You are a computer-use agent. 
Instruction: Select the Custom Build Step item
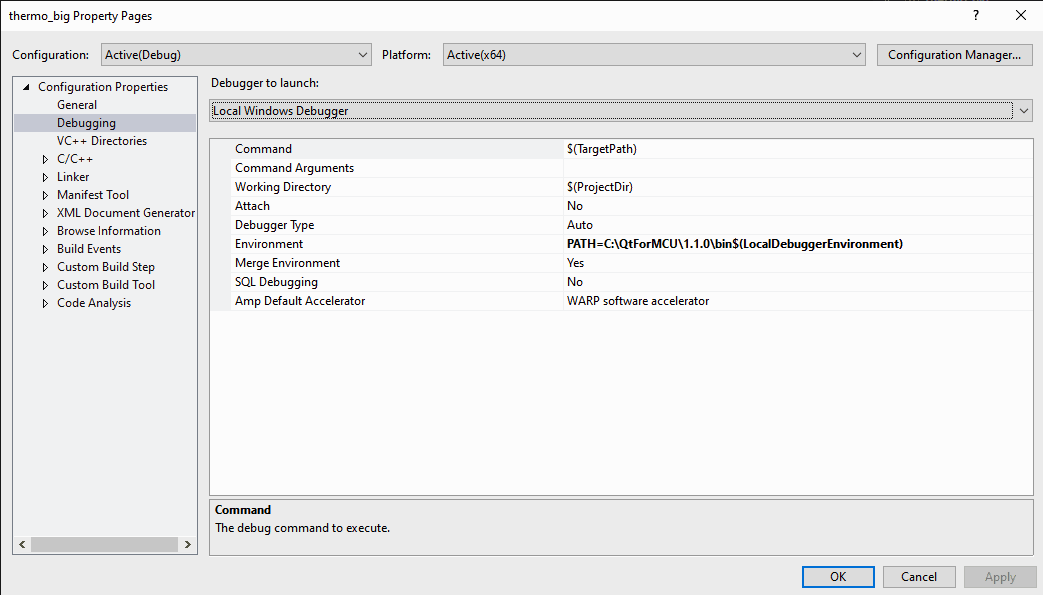tap(106, 267)
